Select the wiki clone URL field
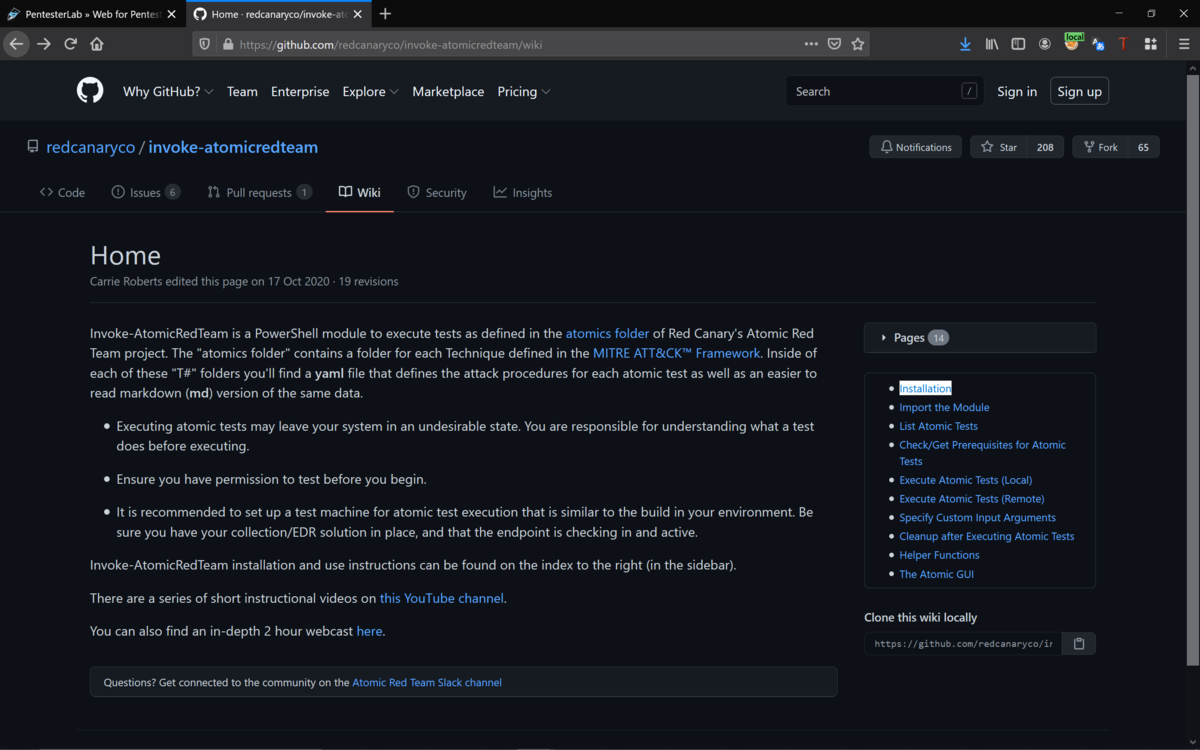This screenshot has width=1200, height=750. (x=963, y=644)
